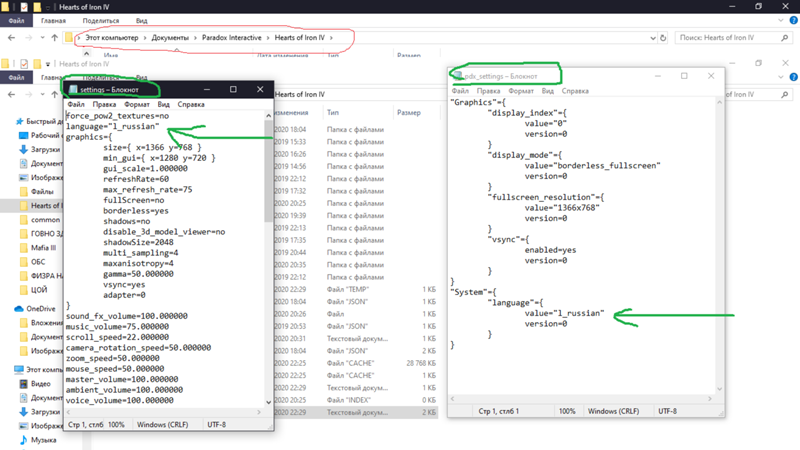Screen dimensions: 800x450
Task: Expand the ribbon chevron in top Explorer window
Action: (x=781, y=20)
